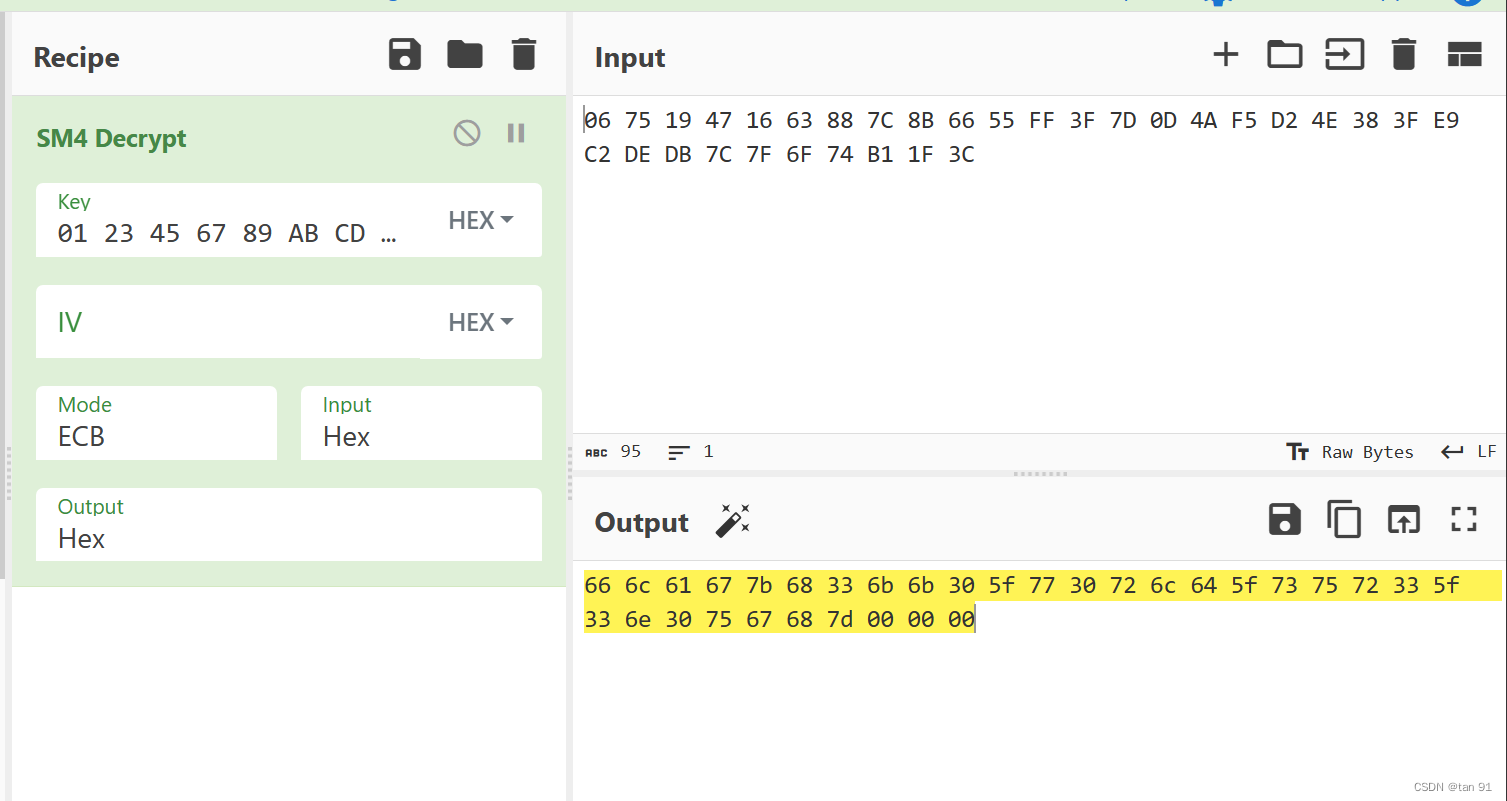
Task: Copy raw output to clipboard
Action: [x=1344, y=519]
